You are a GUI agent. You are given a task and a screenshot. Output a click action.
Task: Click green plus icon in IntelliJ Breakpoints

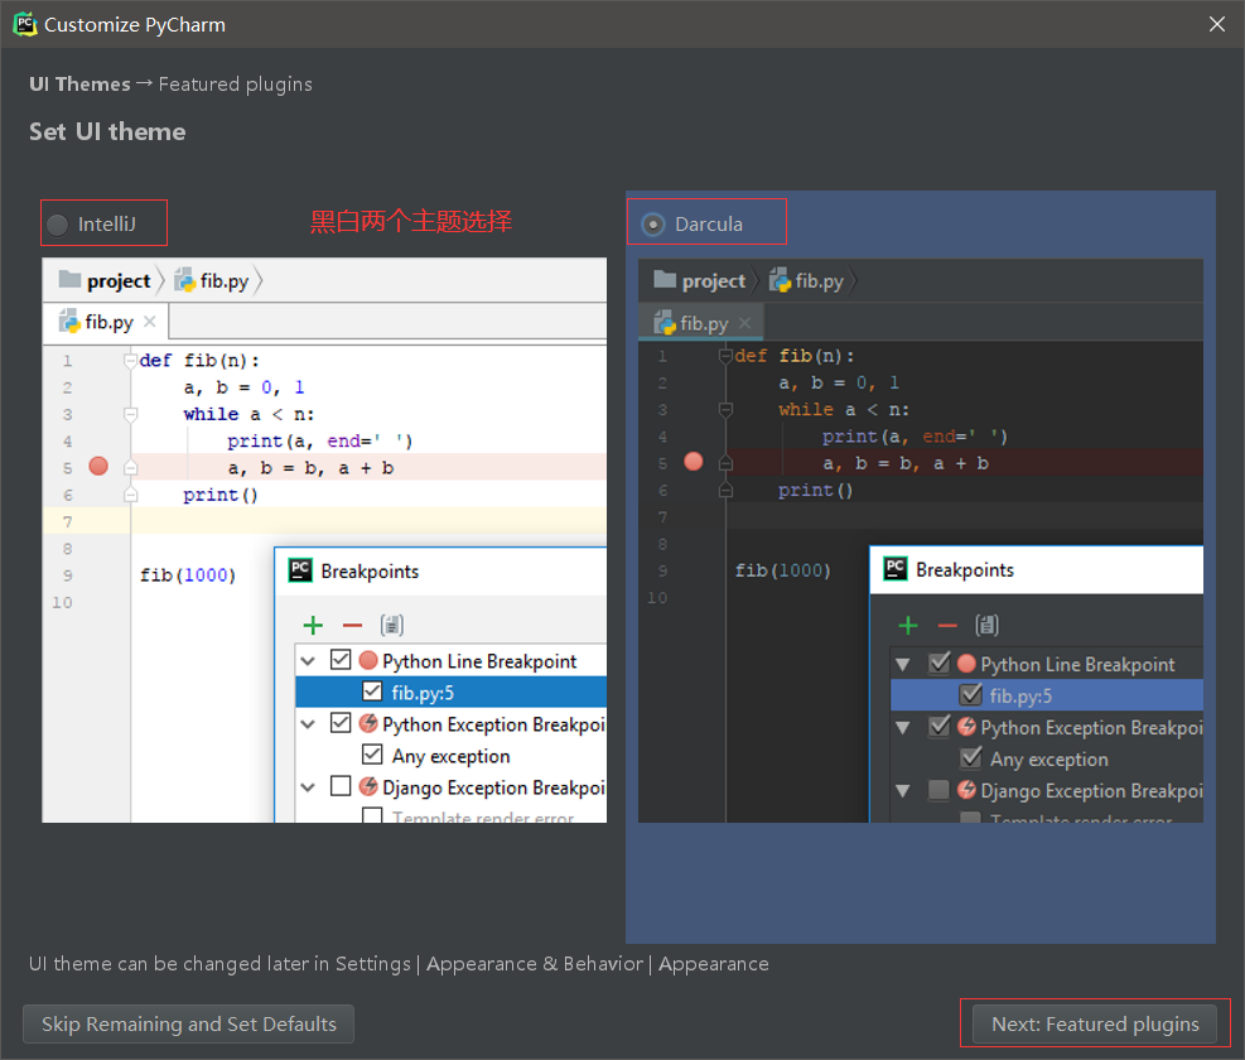click(313, 625)
